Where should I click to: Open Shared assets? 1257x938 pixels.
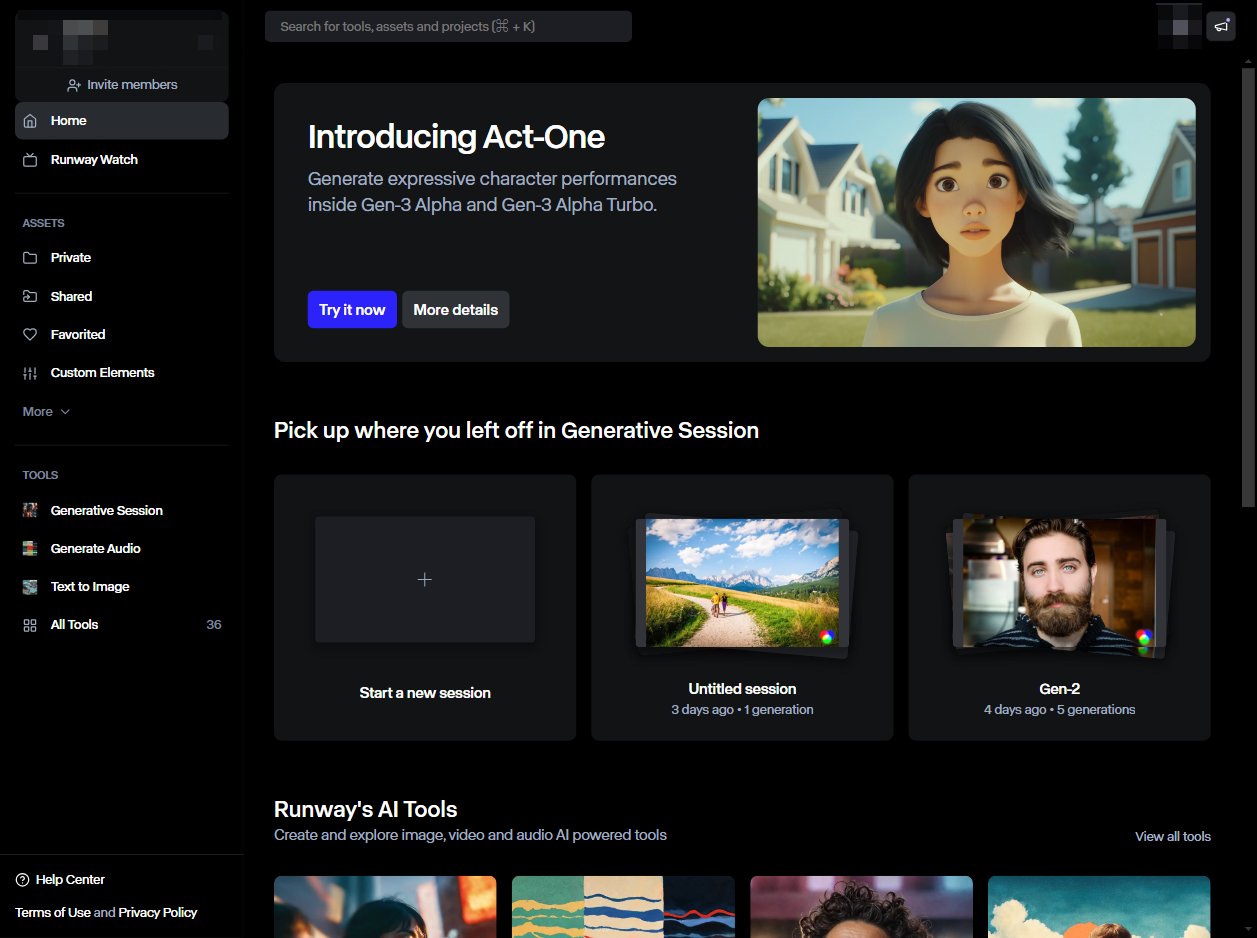122,297
